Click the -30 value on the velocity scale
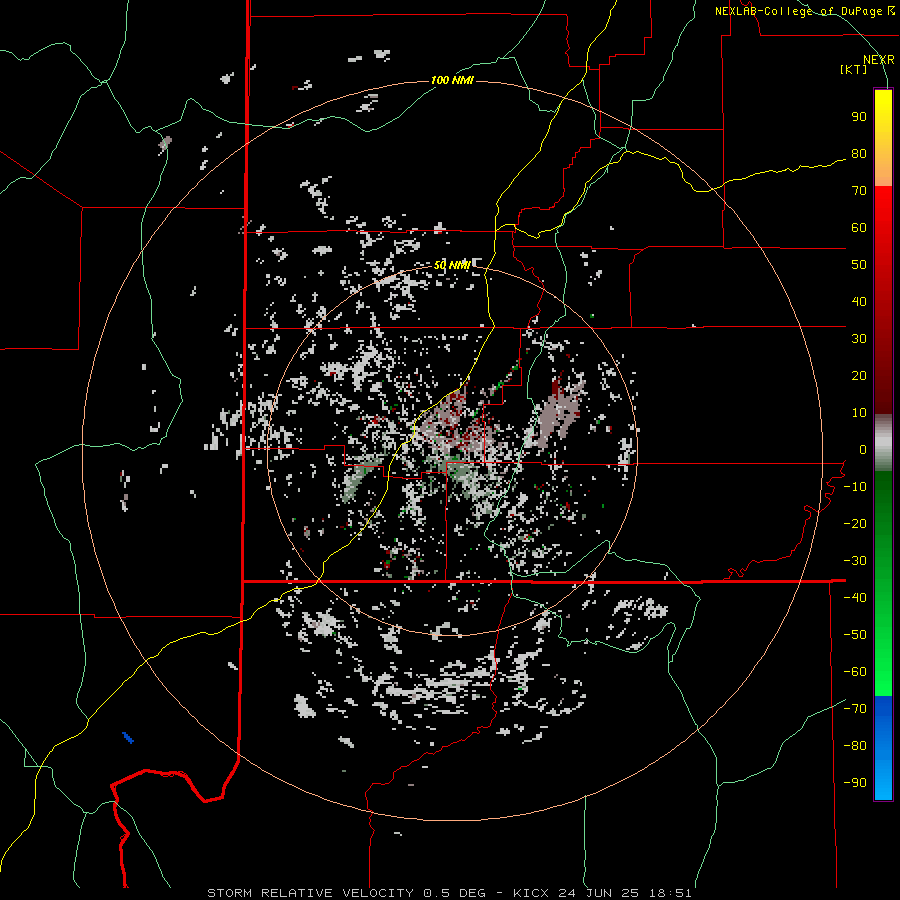The image size is (900, 900). coord(855,561)
